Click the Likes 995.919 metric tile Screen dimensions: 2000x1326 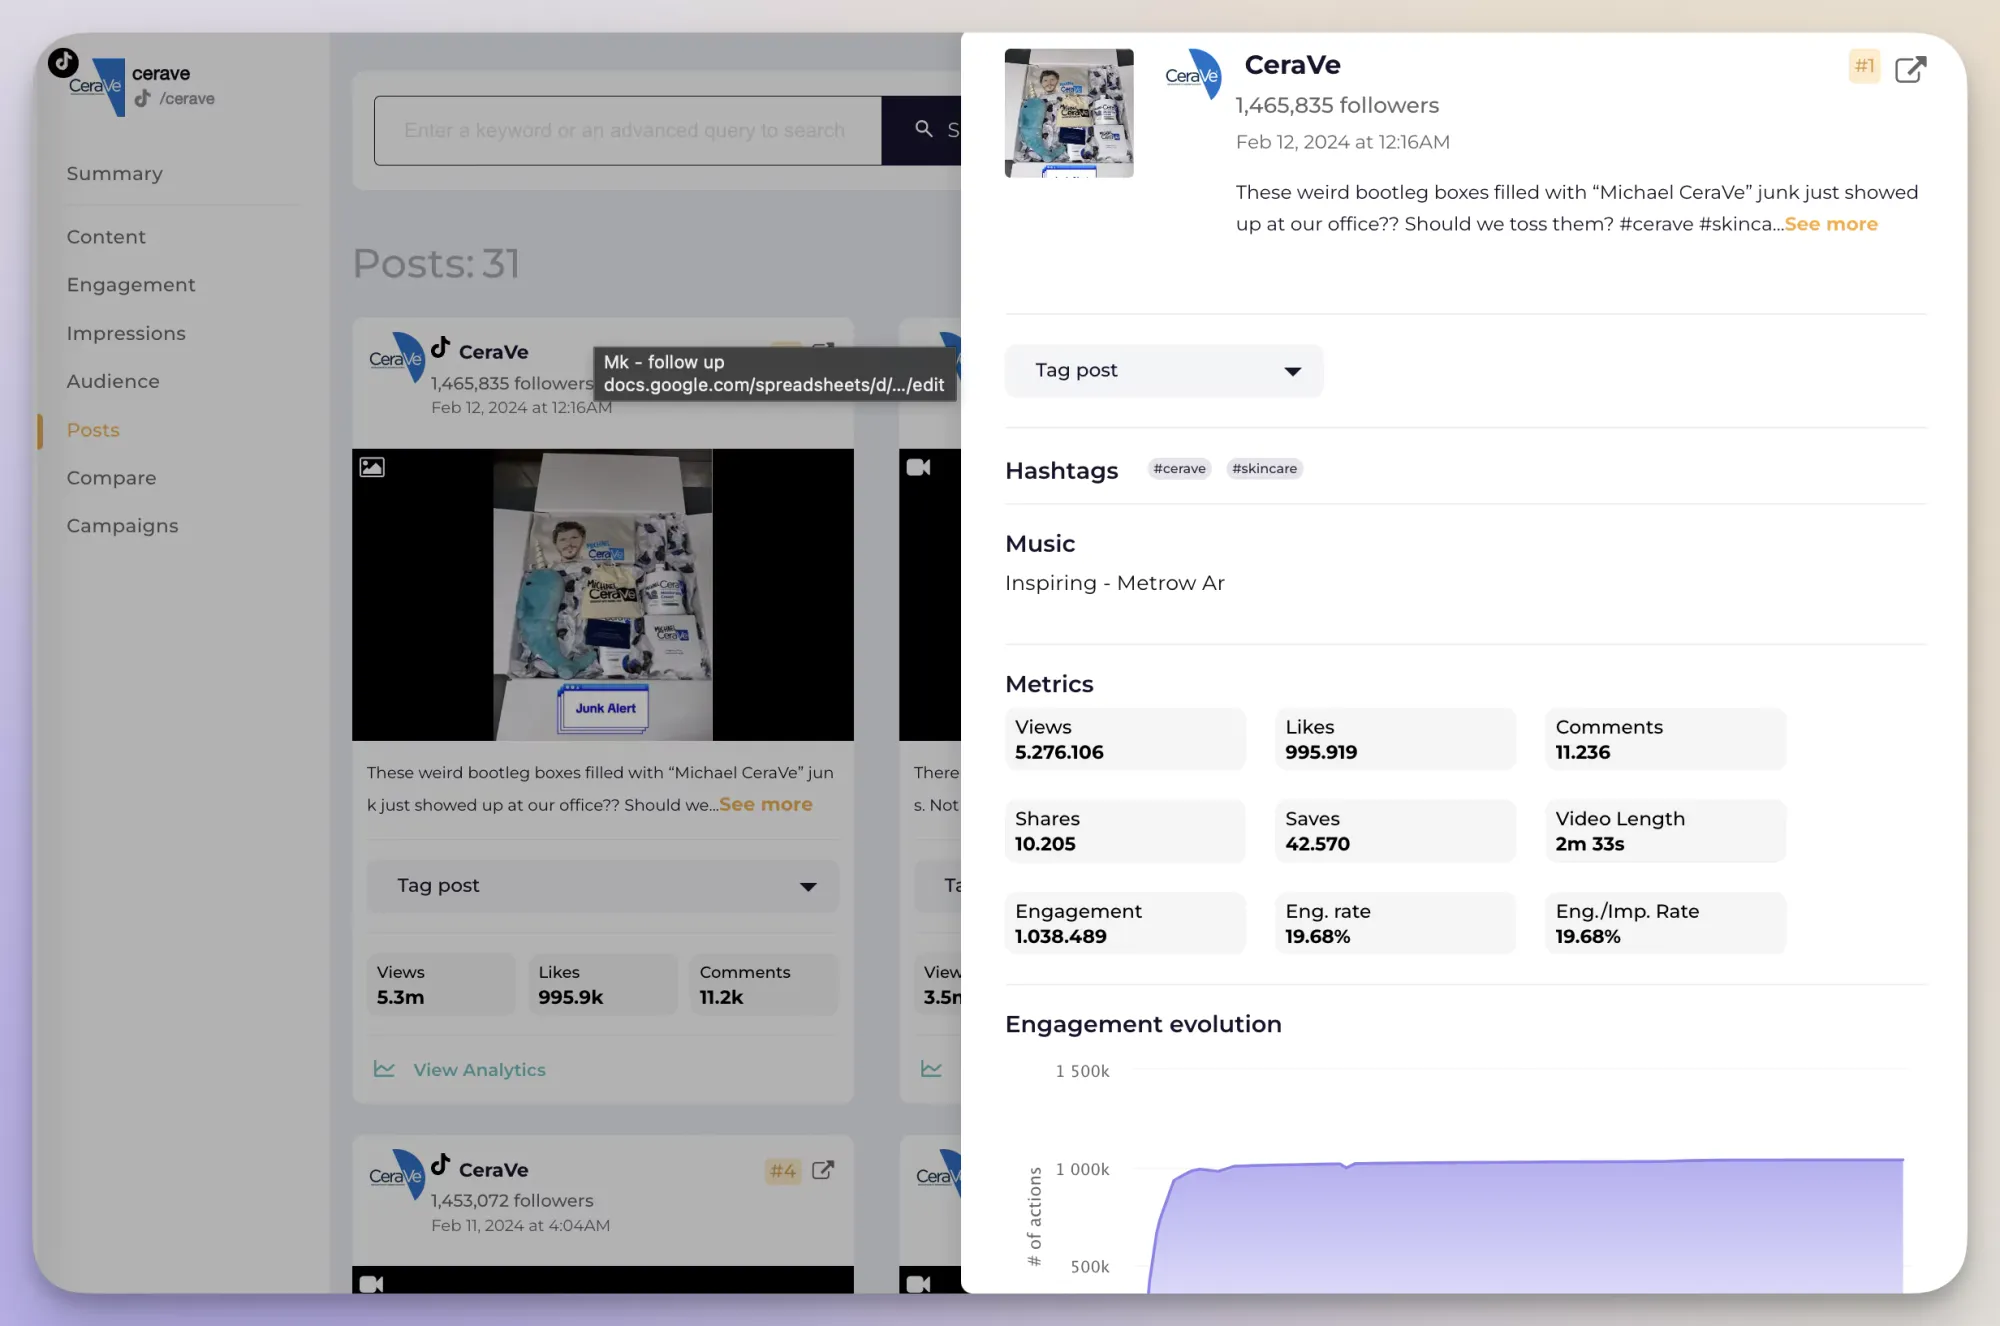pyautogui.click(x=1395, y=739)
